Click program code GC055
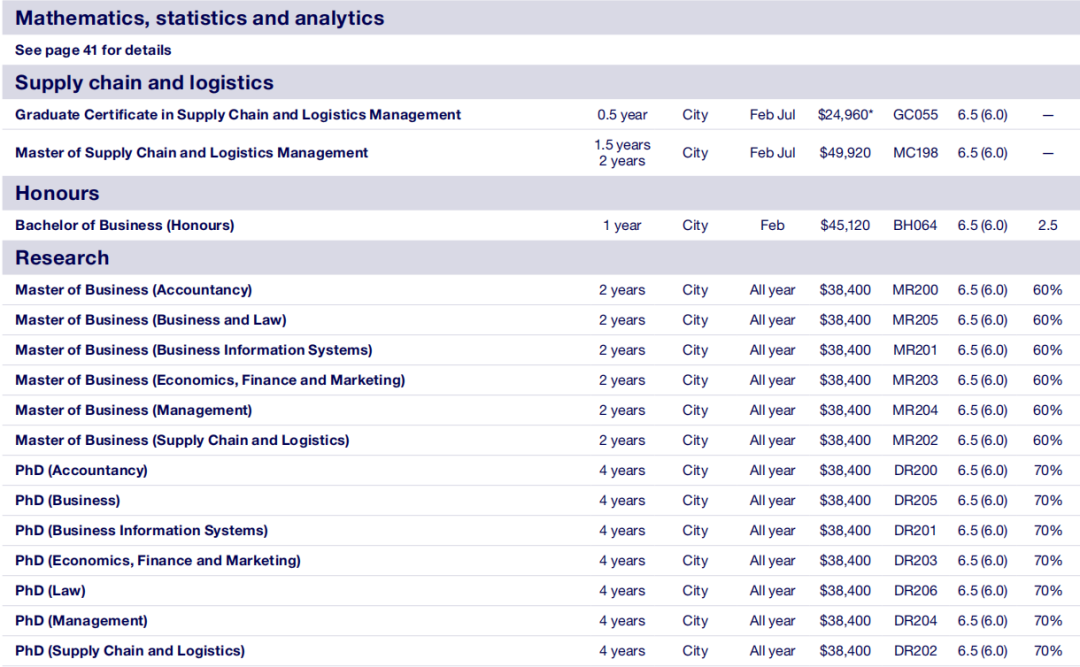This screenshot has width=1080, height=667. (x=915, y=115)
